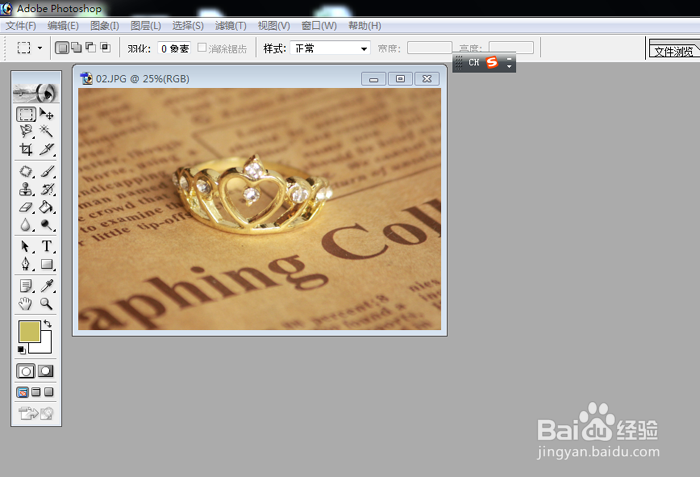
Task: Open the 帮助(H) menu
Action: pyautogui.click(x=365, y=26)
